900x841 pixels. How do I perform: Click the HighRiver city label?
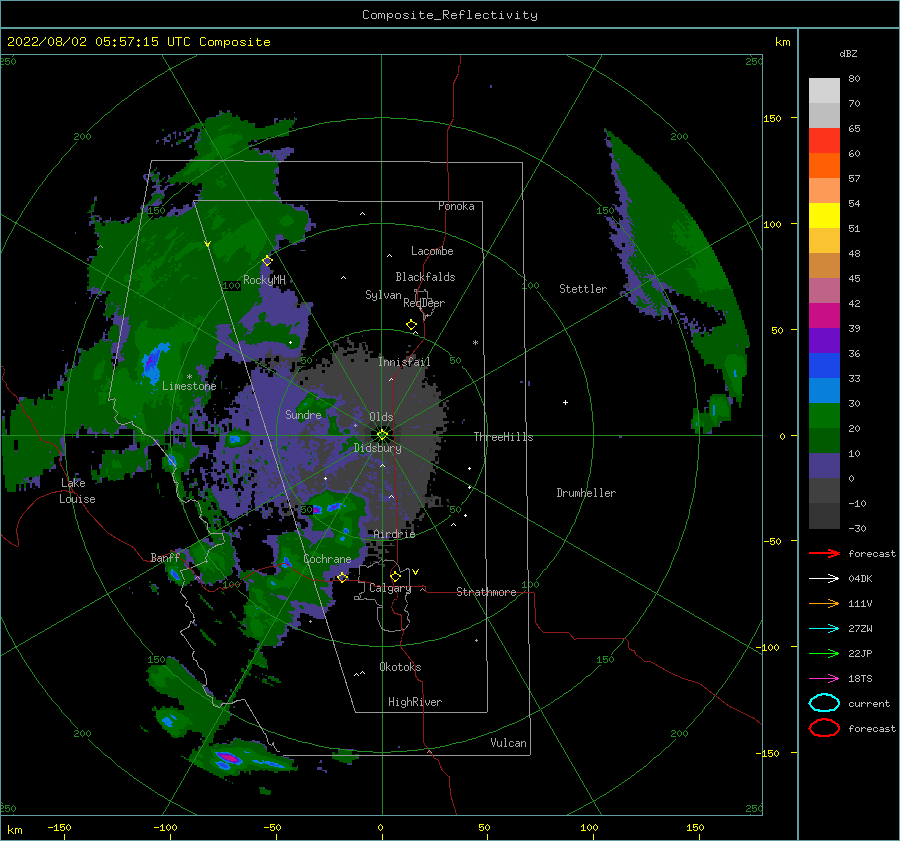415,702
